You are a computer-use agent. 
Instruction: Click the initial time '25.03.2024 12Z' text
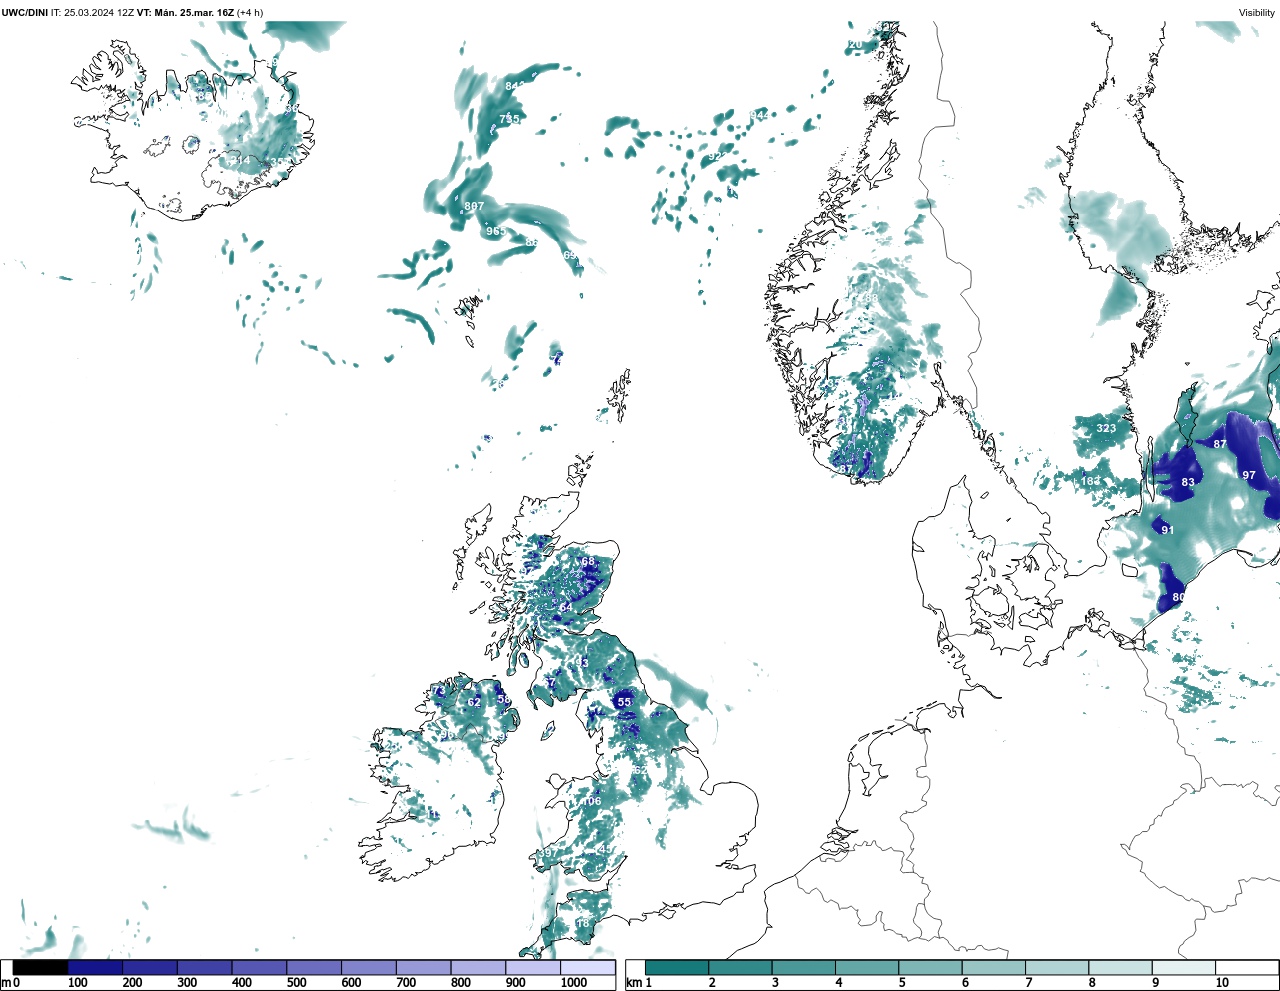98,13
